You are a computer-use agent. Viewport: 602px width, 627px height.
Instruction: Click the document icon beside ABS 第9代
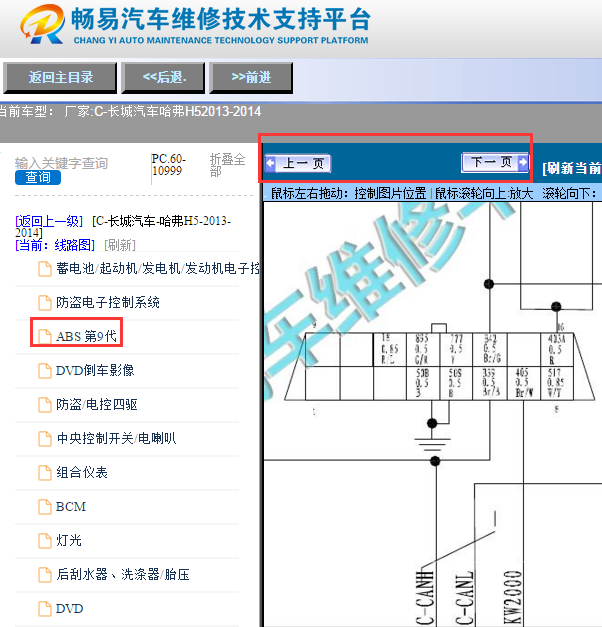click(x=45, y=337)
